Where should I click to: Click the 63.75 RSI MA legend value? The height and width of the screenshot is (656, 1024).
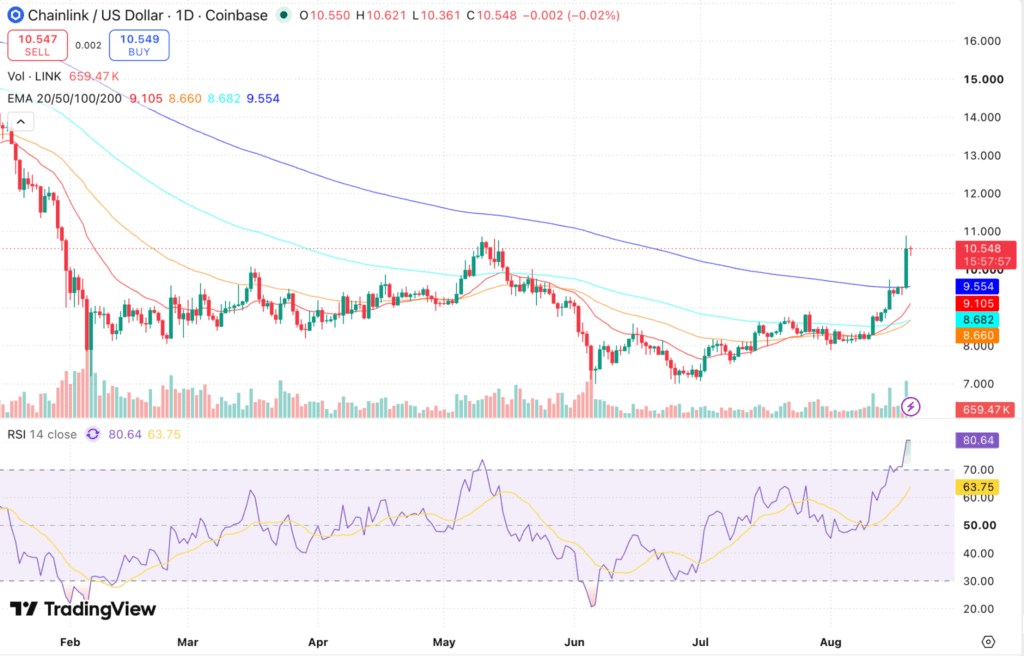click(164, 435)
